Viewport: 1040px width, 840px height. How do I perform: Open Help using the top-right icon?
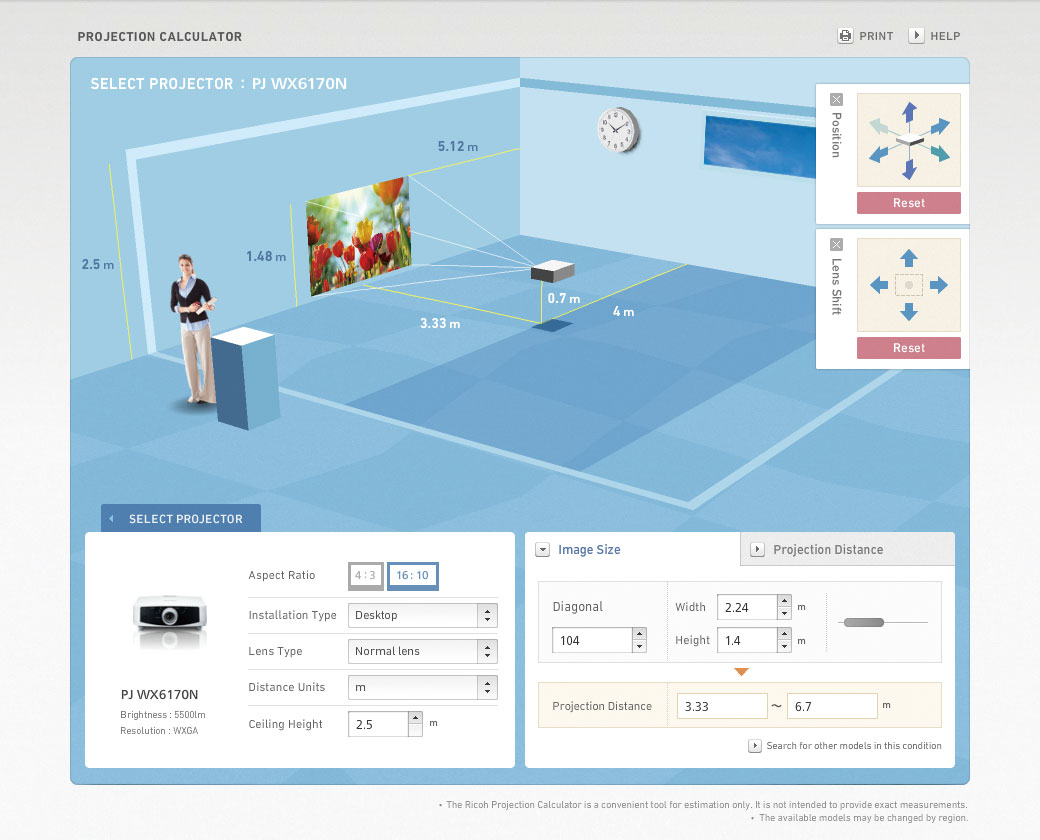click(x=917, y=35)
